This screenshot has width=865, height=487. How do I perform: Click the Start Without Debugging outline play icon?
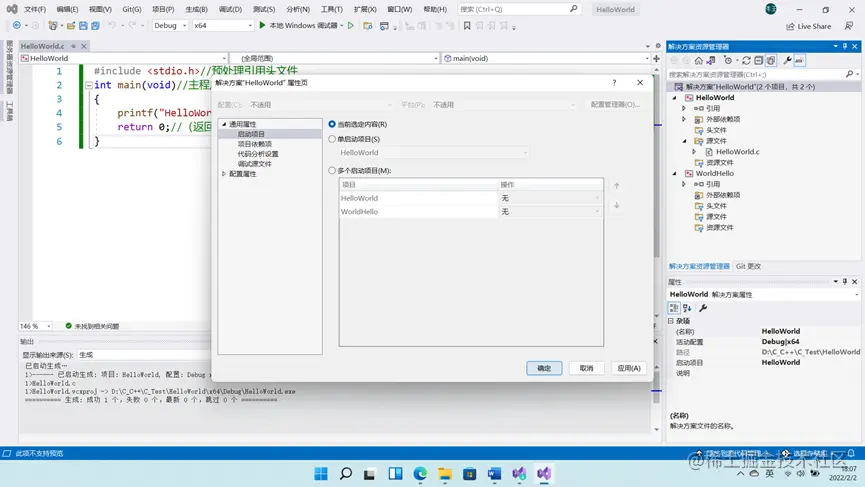tap(350, 25)
